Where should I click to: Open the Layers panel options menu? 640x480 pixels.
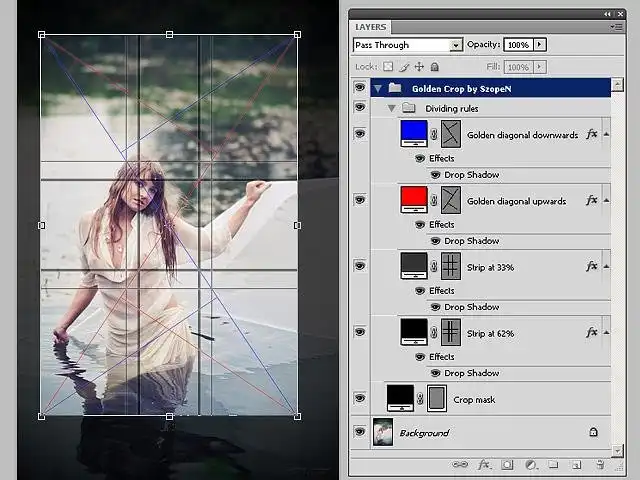pos(616,27)
